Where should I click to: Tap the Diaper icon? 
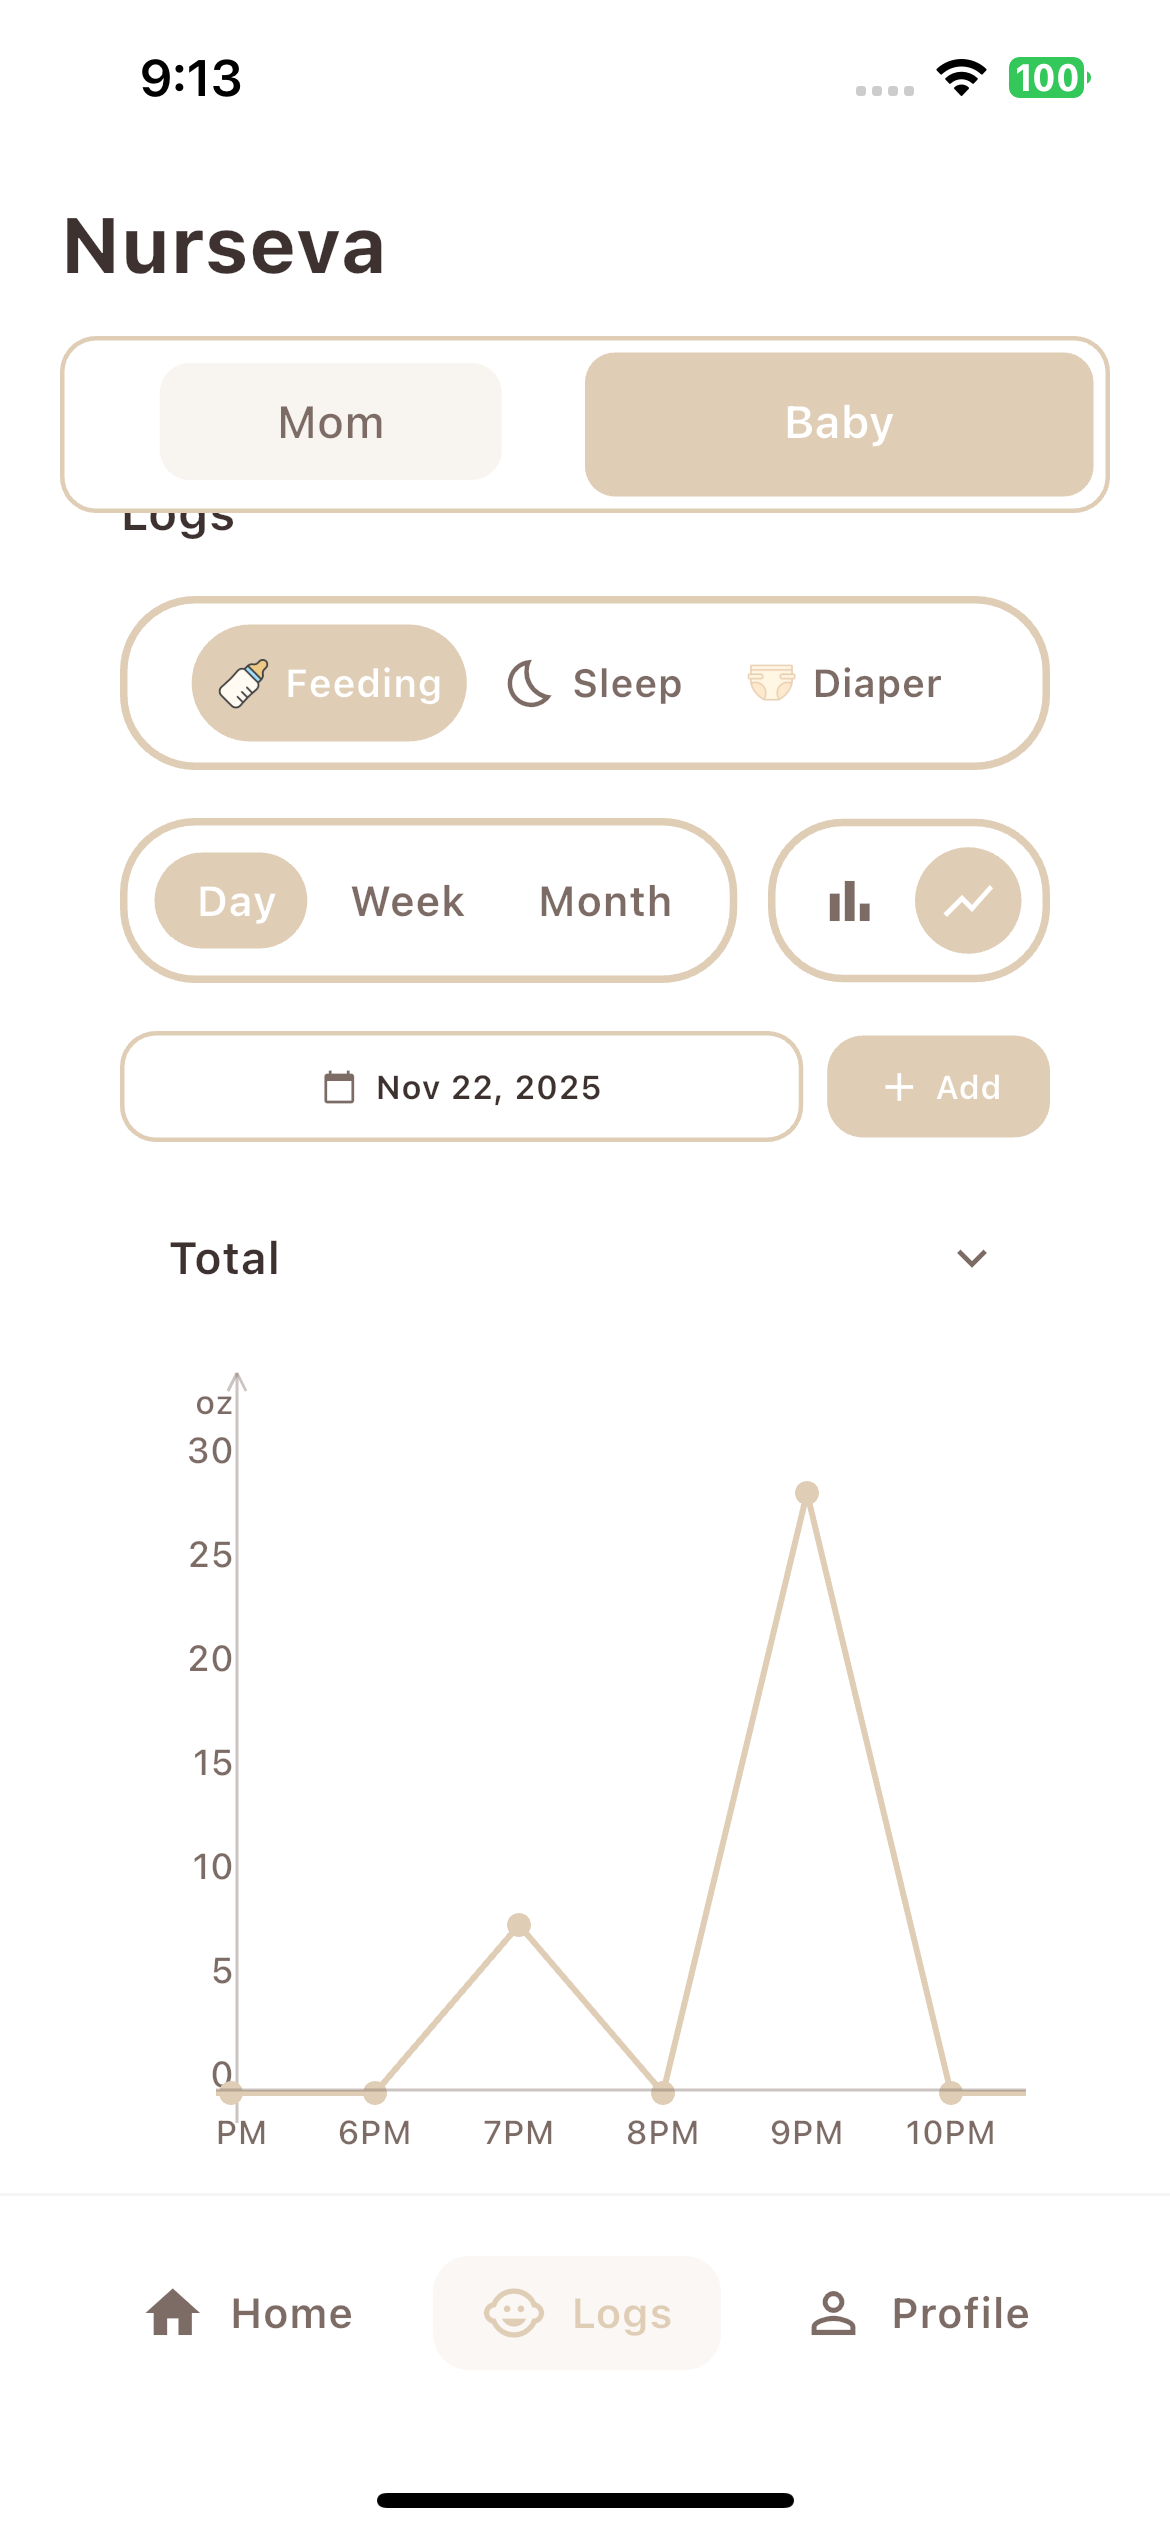click(771, 683)
